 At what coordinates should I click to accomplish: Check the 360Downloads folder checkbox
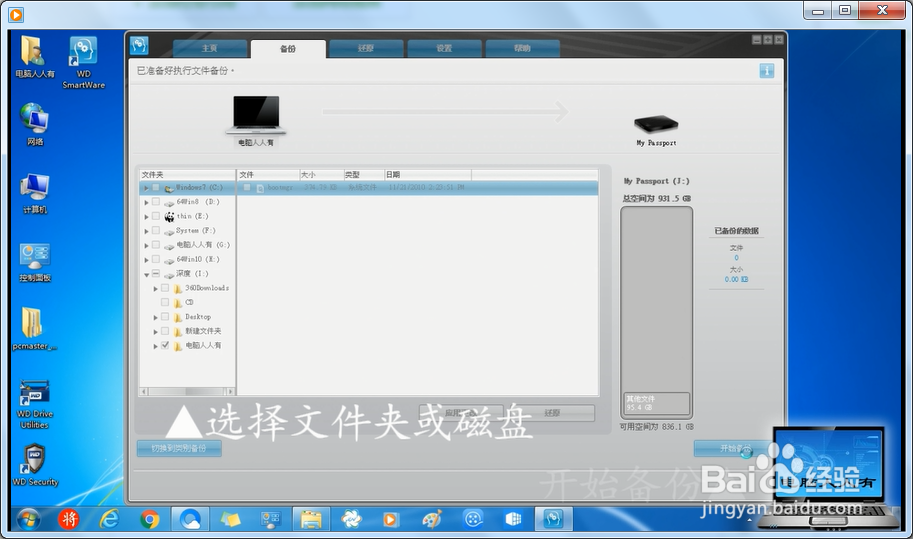pyautogui.click(x=165, y=288)
